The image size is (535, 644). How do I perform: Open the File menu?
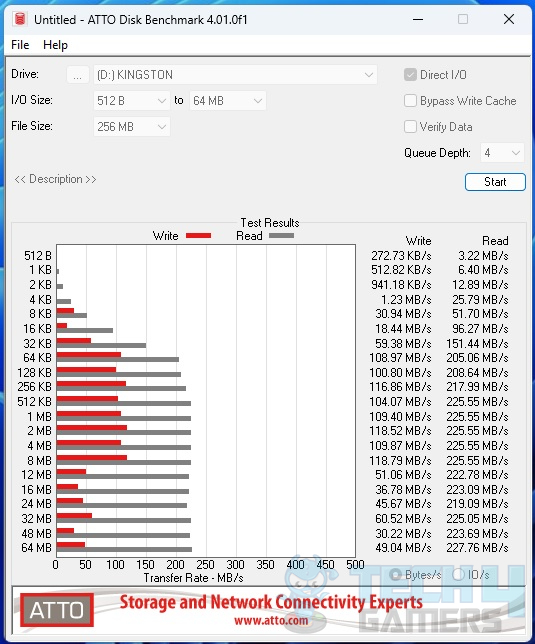point(20,44)
